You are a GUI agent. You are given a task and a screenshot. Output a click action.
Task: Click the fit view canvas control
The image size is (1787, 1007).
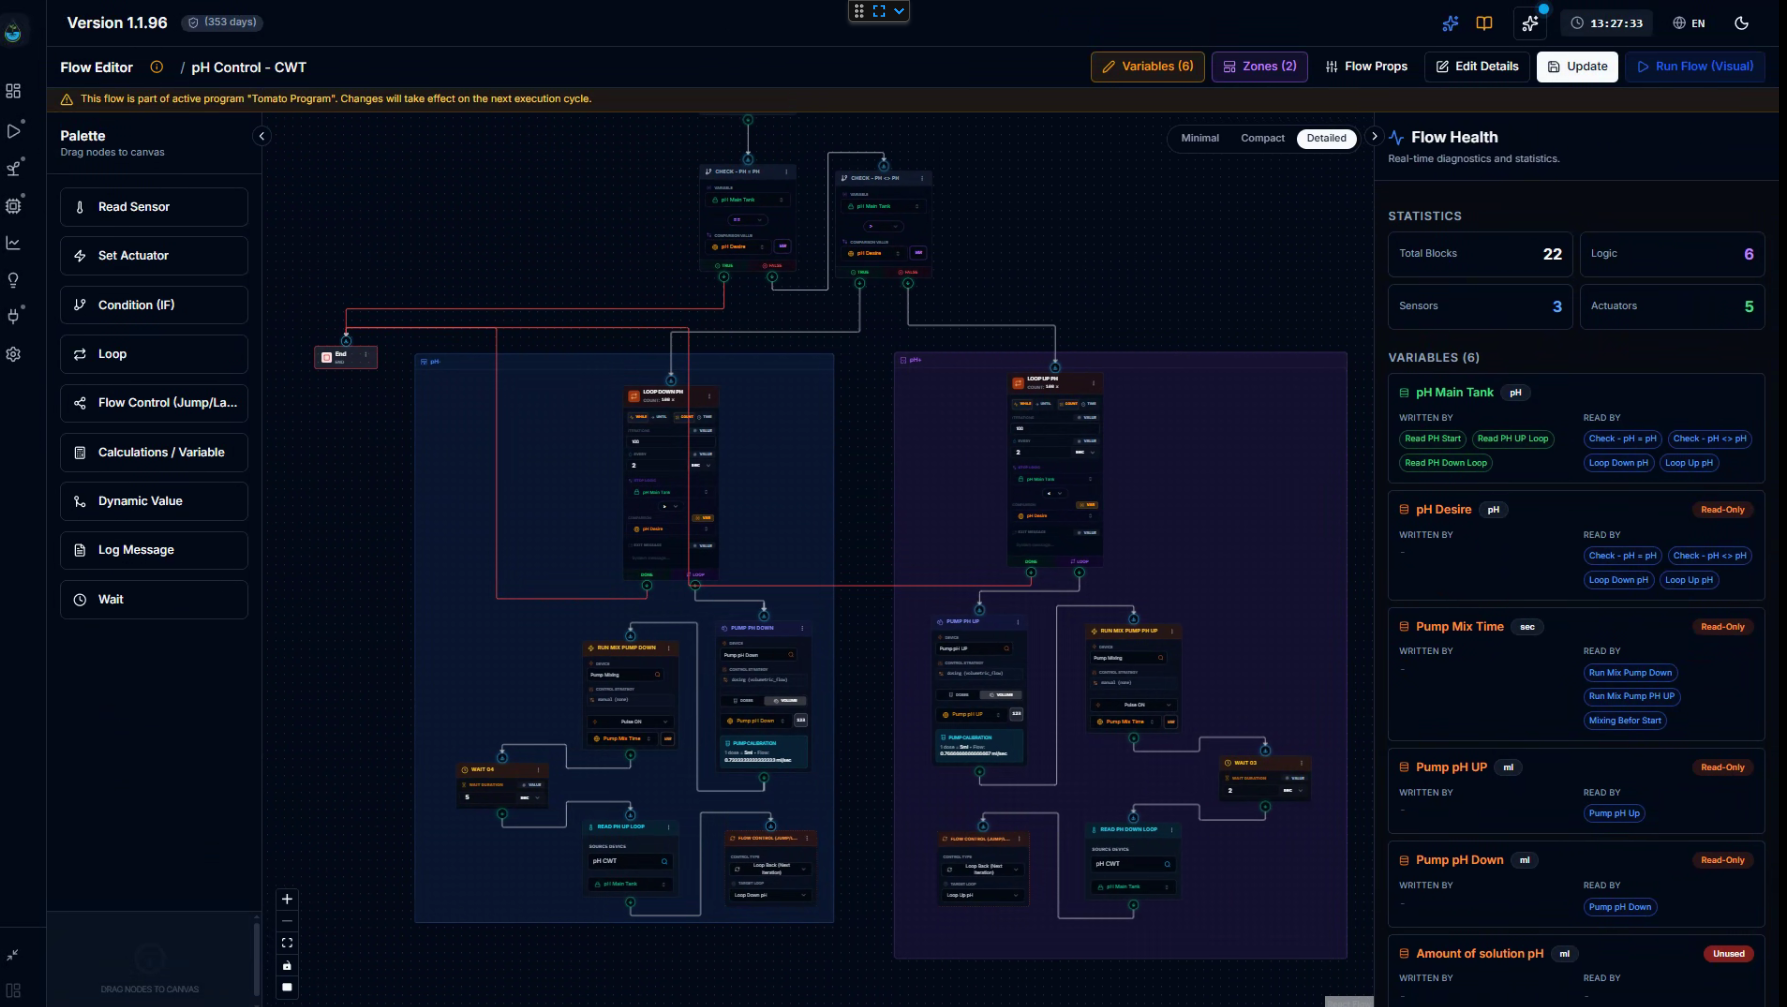[x=287, y=943]
